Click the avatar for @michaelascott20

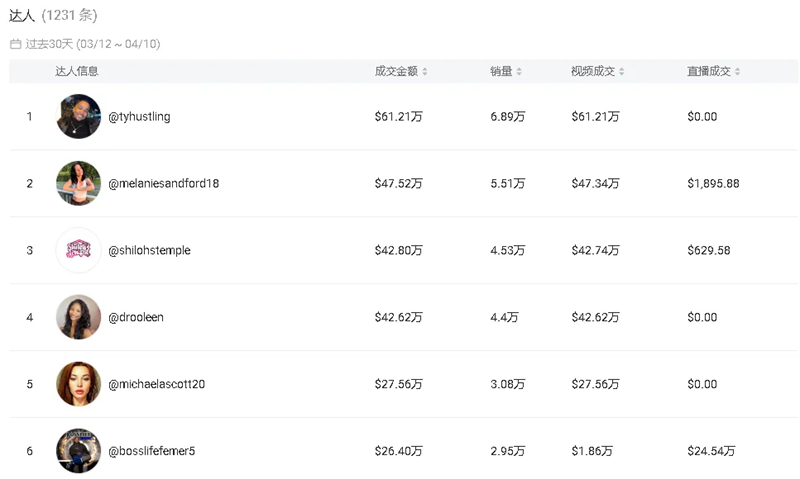(x=78, y=384)
